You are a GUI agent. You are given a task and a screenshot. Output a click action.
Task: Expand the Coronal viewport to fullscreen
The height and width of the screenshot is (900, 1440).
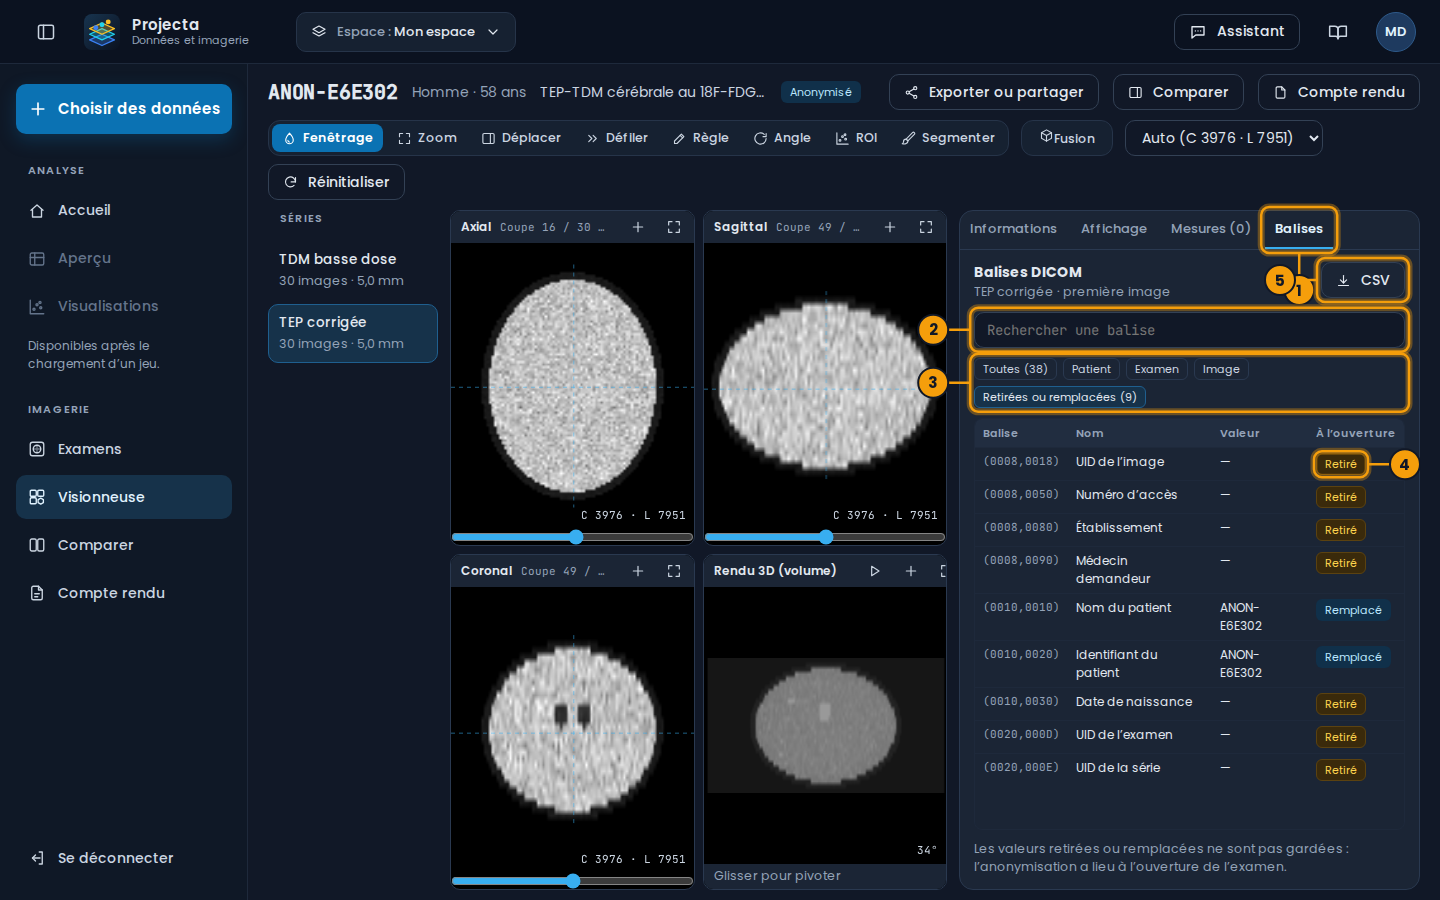[674, 571]
